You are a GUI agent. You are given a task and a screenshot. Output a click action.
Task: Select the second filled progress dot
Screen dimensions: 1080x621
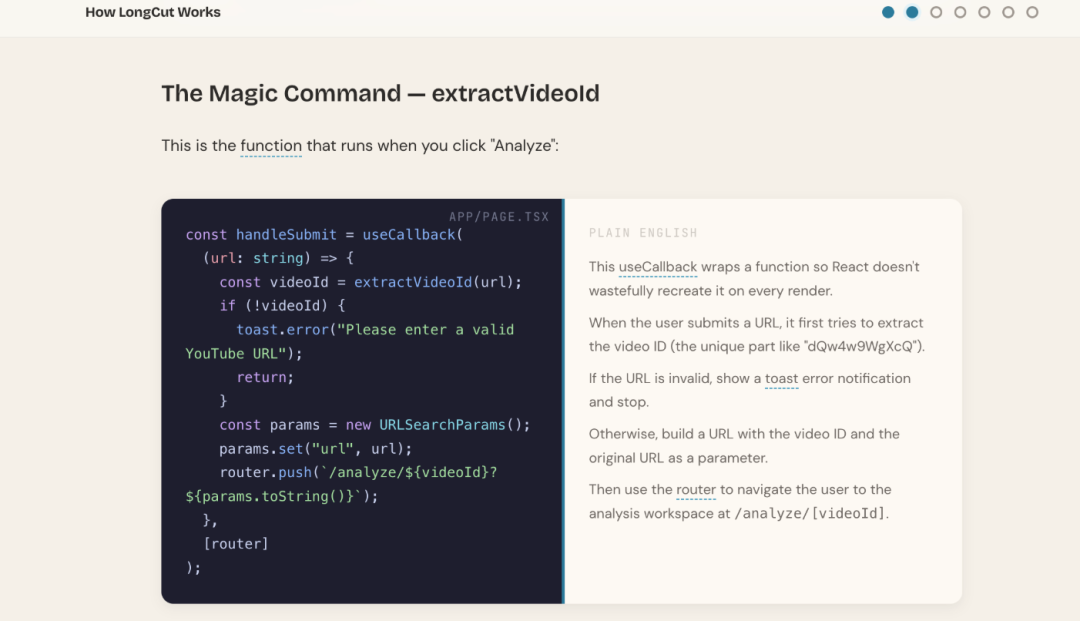[x=912, y=12]
